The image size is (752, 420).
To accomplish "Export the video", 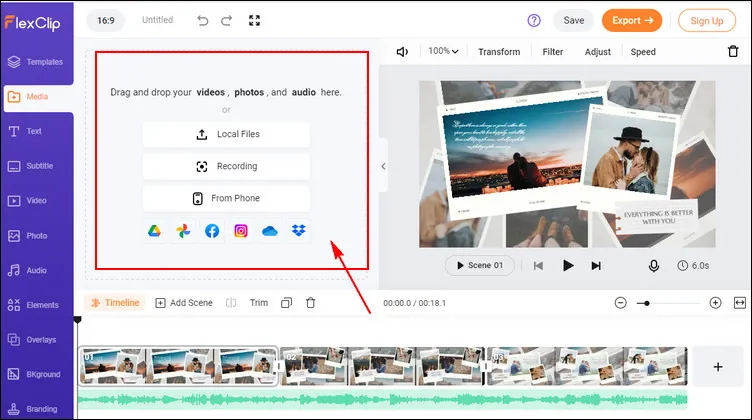I will [632, 21].
